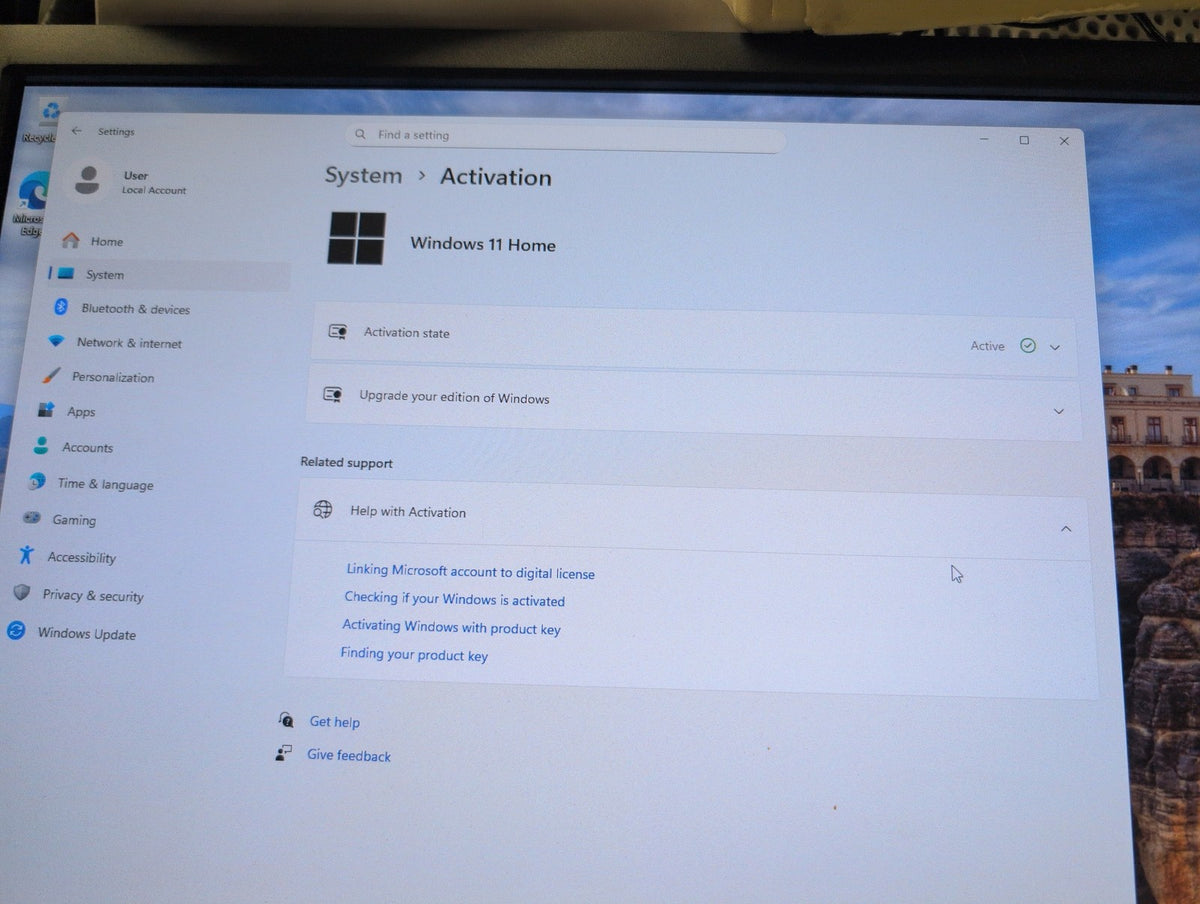Click the Help with Activation globe icon
The height and width of the screenshot is (904, 1200).
coord(322,510)
